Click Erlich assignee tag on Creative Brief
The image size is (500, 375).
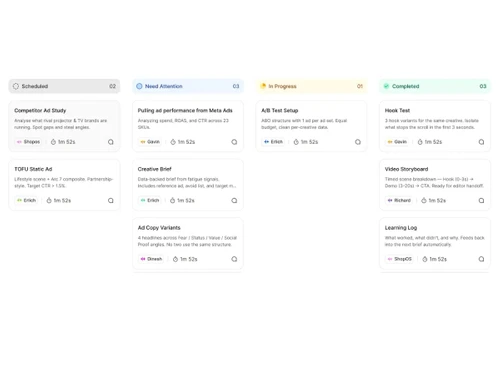tap(150, 201)
